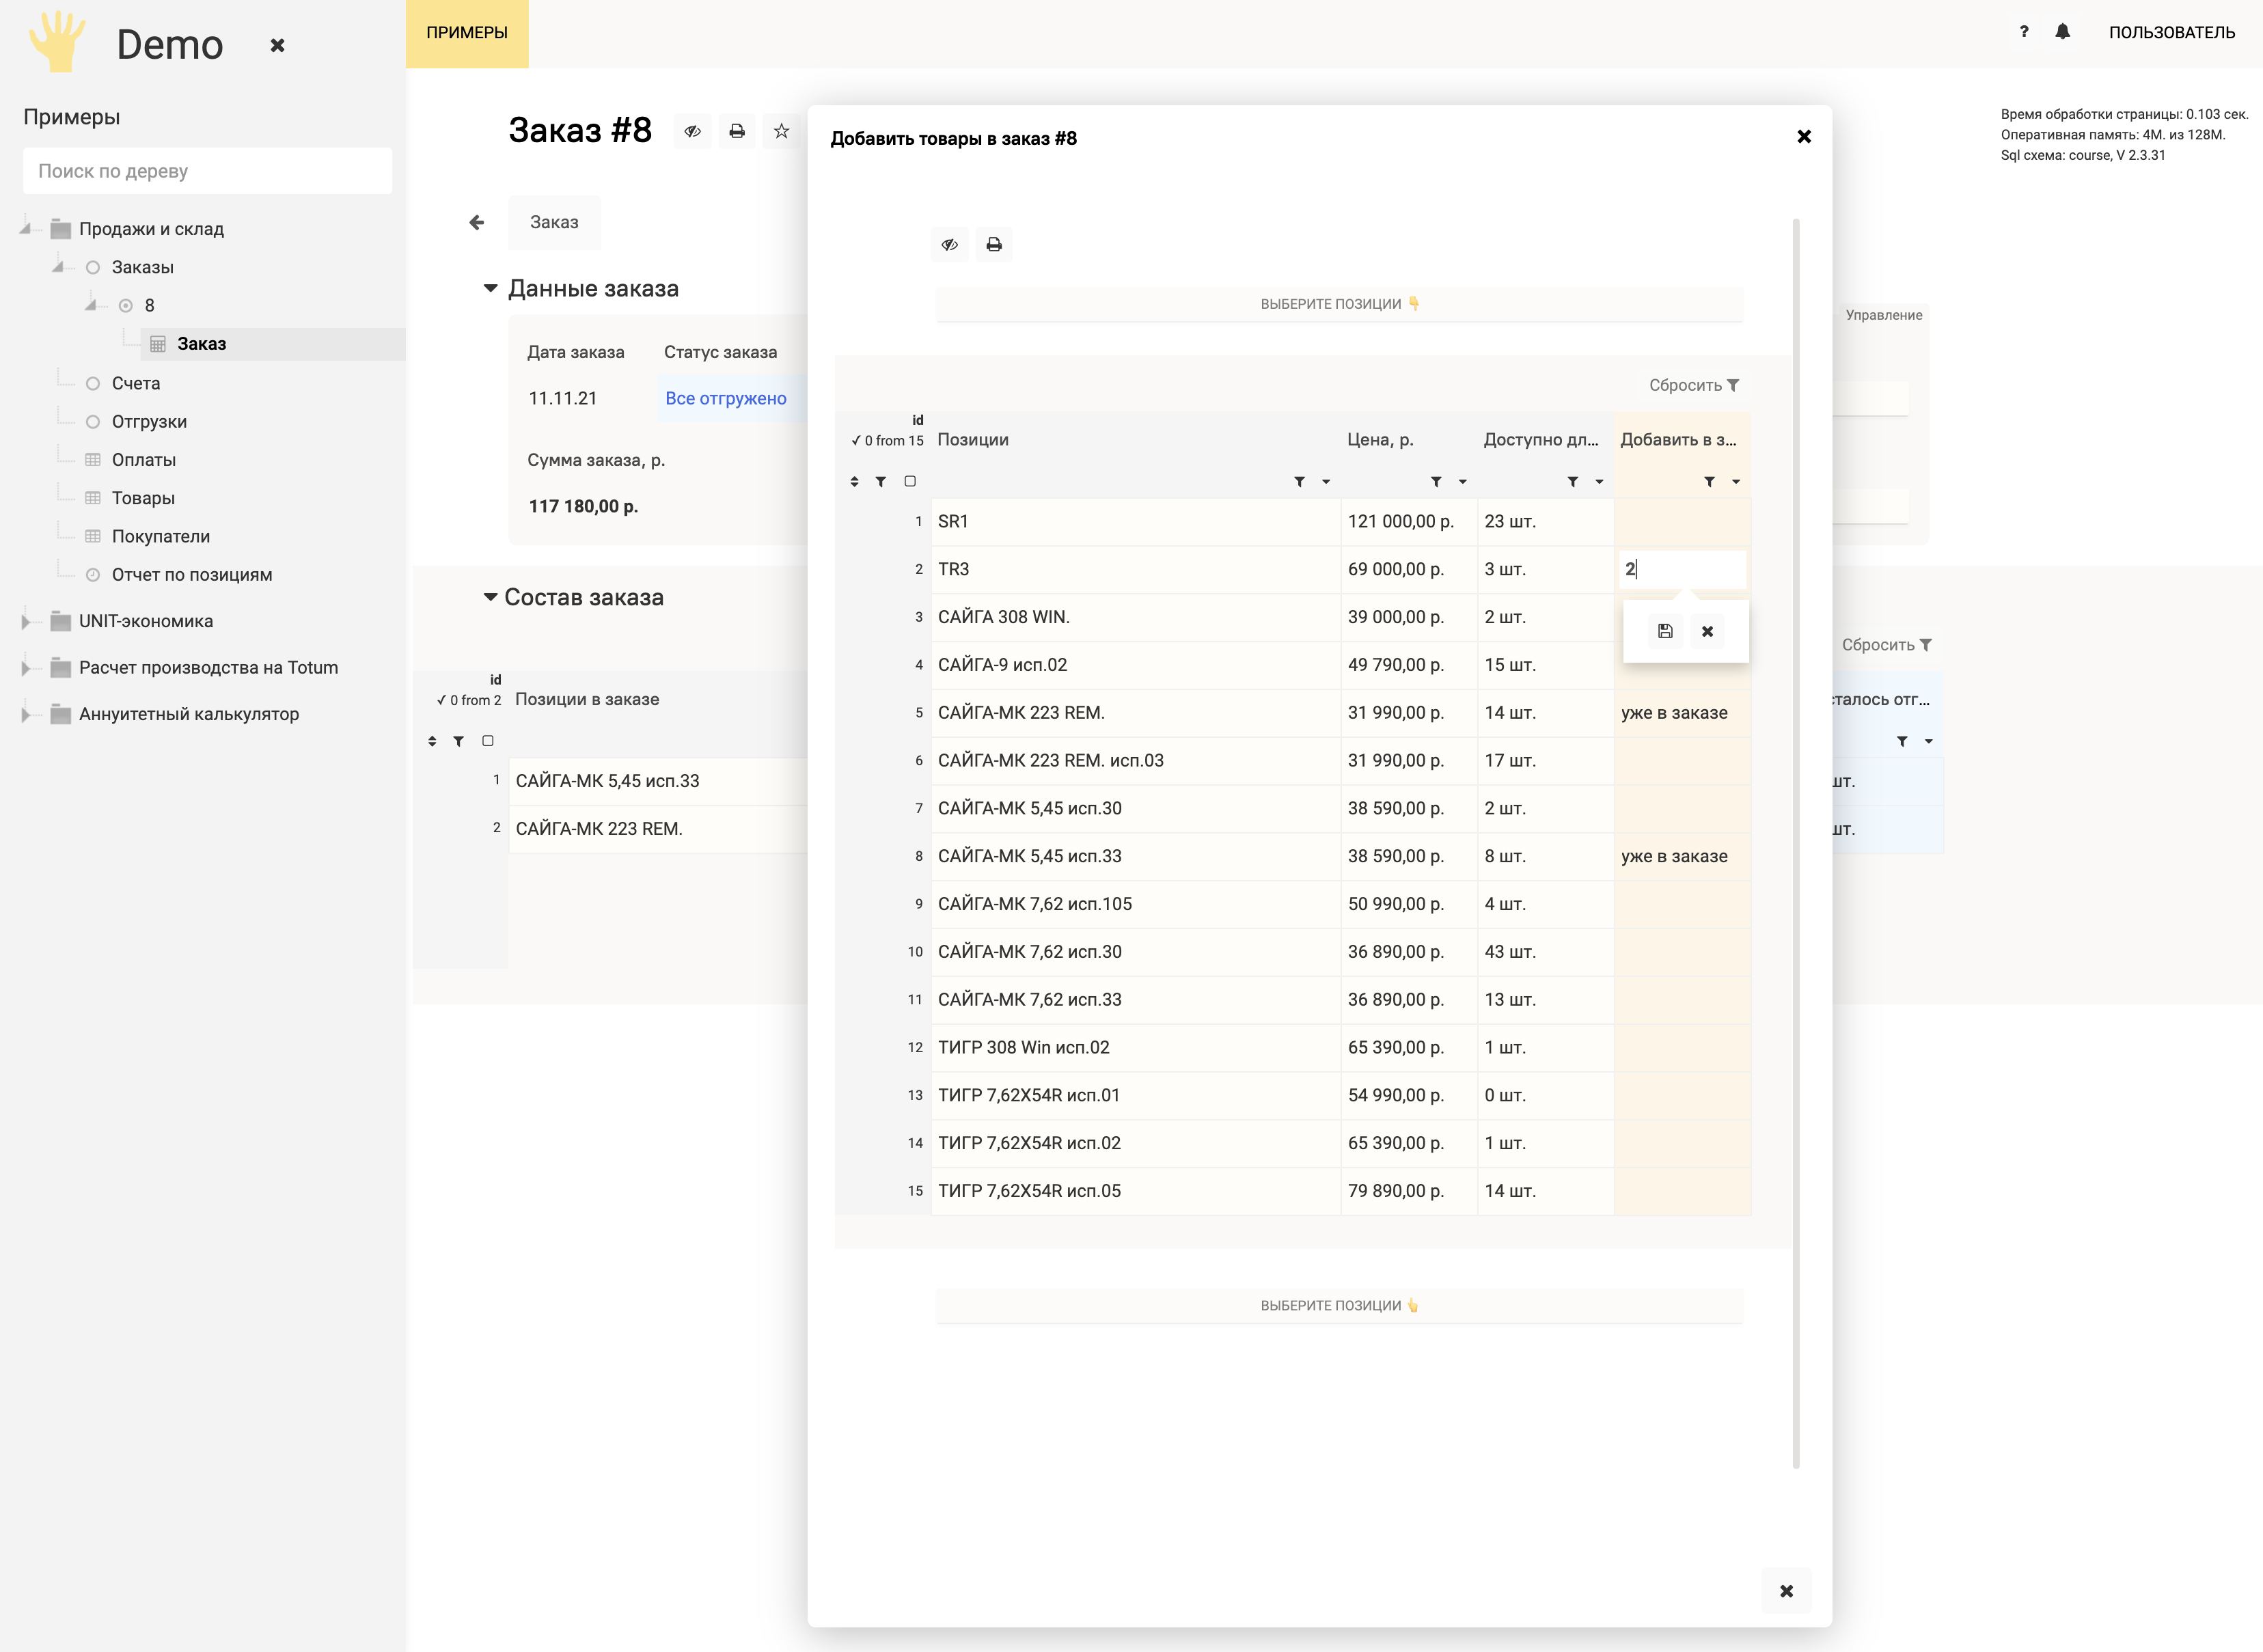
Task: Toggle hidden fields eye icon near Заказ #8
Action: click(693, 131)
